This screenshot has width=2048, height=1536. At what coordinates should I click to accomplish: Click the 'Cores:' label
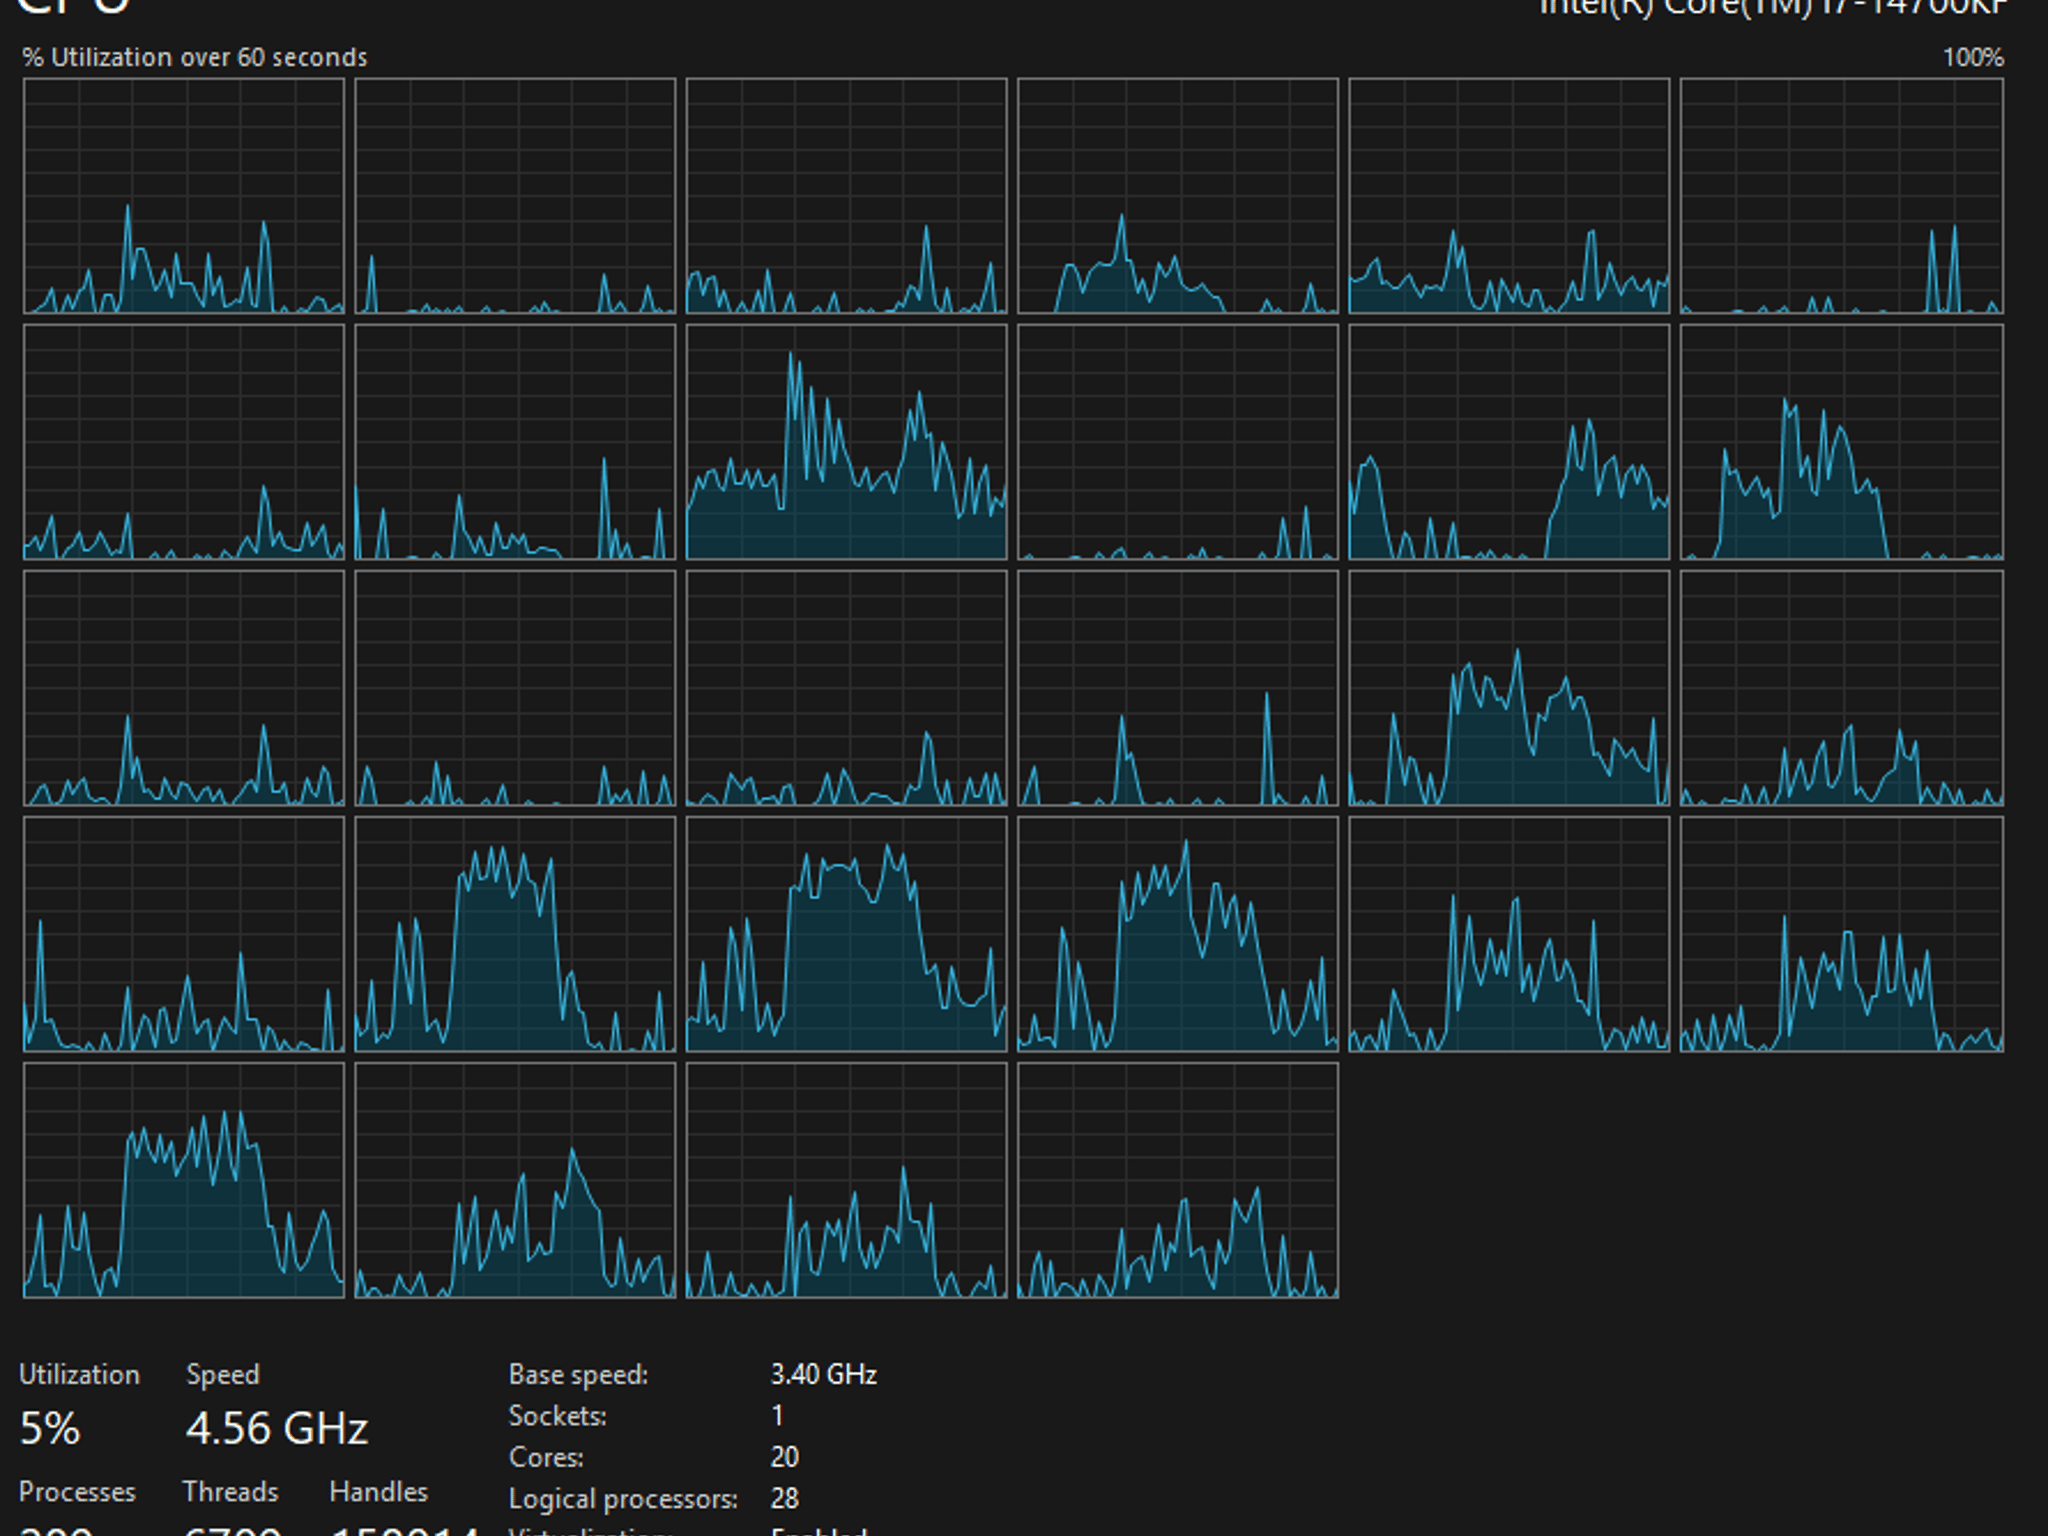tap(546, 1457)
